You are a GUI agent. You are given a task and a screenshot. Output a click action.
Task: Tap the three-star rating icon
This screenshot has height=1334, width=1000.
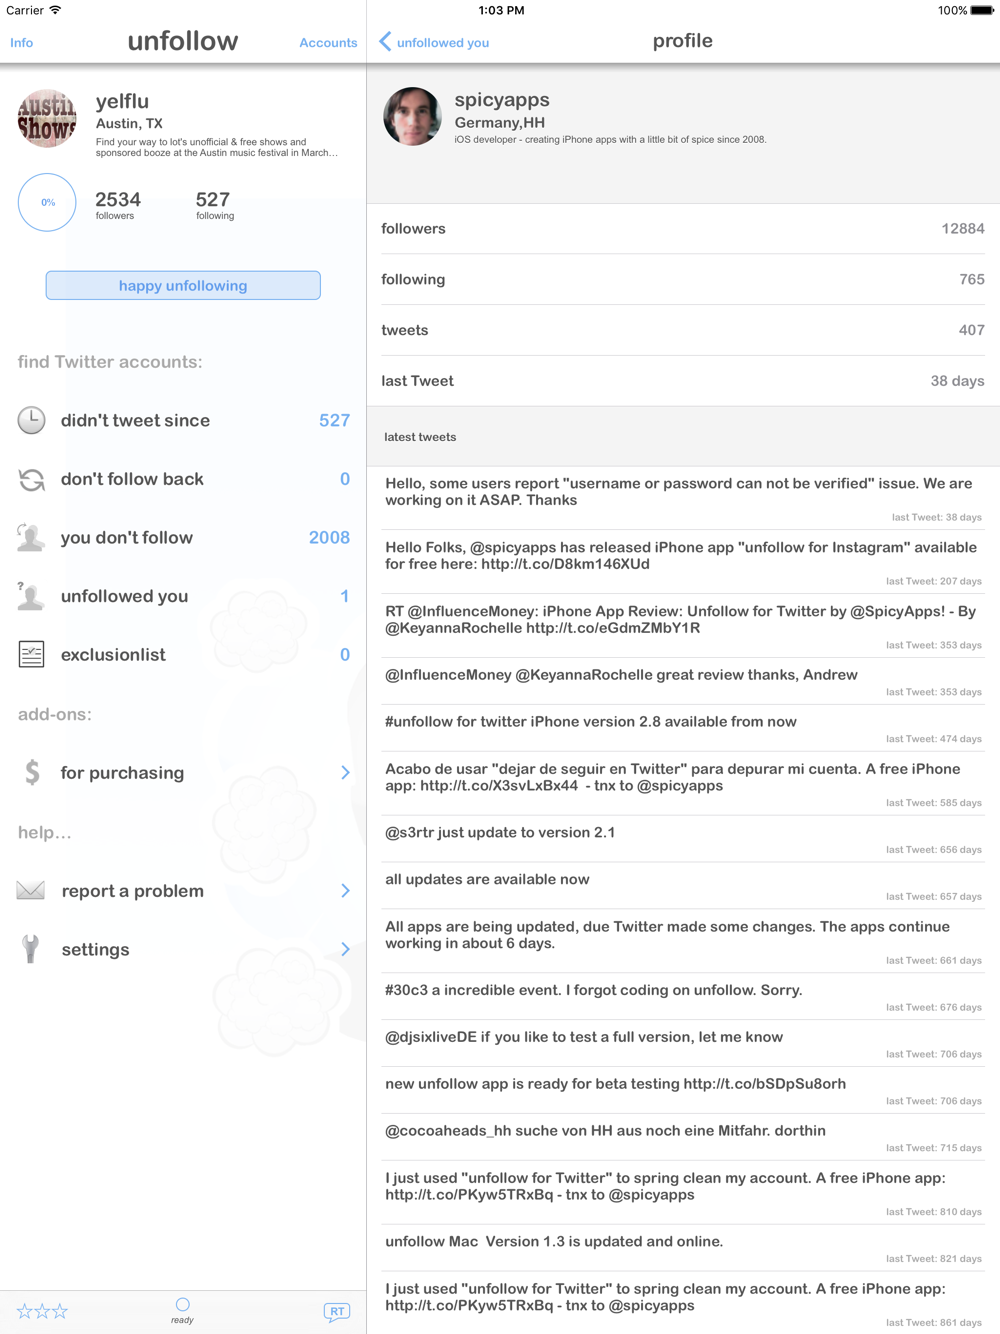42,1311
